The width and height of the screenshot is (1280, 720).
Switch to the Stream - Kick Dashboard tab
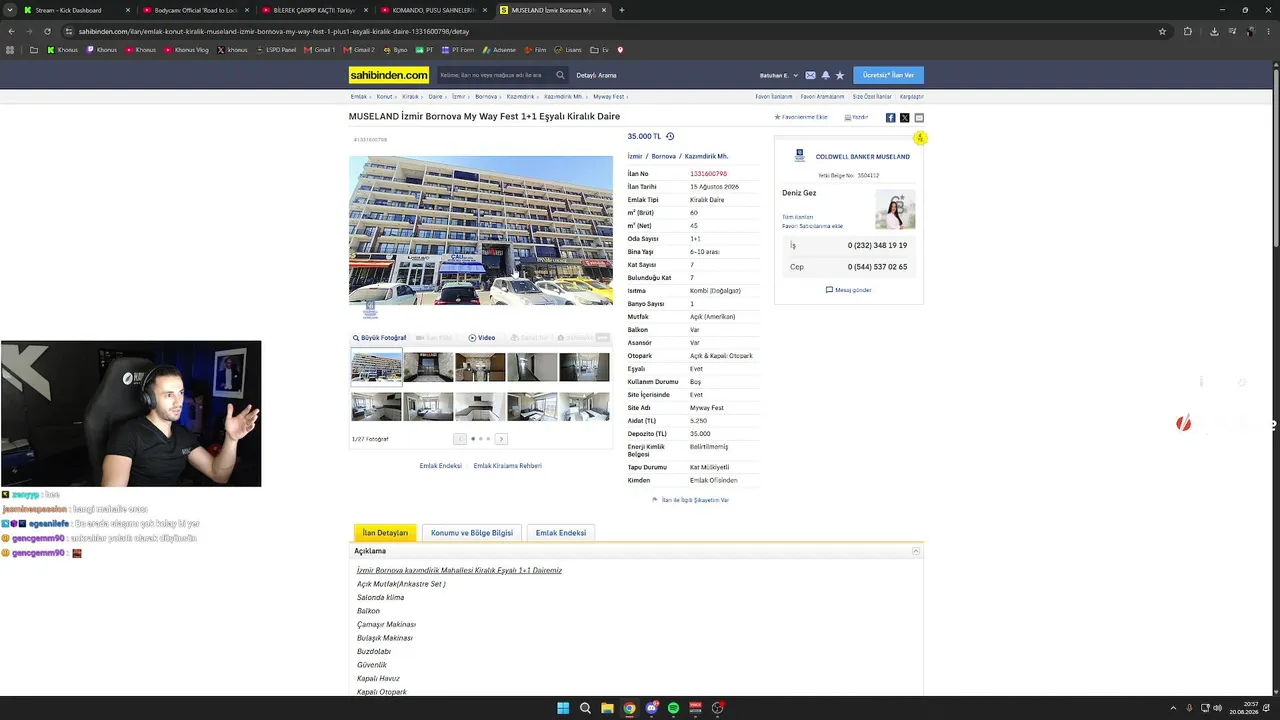(x=75, y=10)
